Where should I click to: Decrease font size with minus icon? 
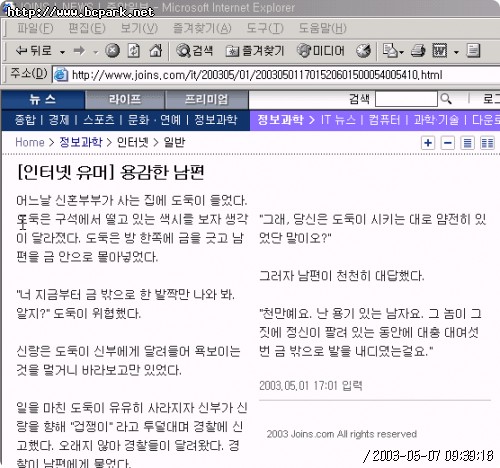(x=448, y=143)
